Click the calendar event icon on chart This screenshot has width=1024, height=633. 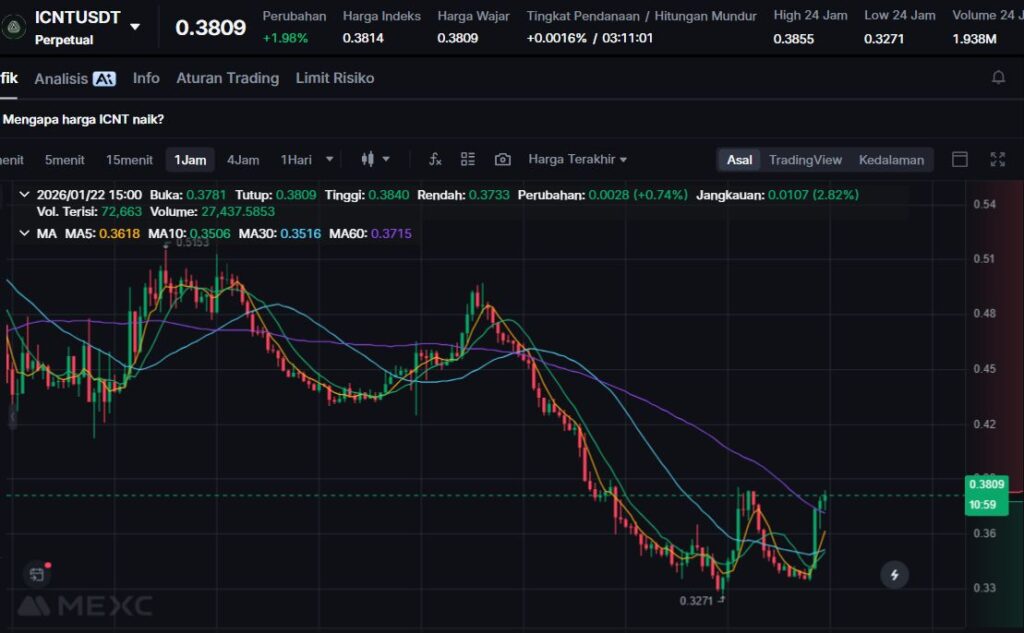coord(37,574)
